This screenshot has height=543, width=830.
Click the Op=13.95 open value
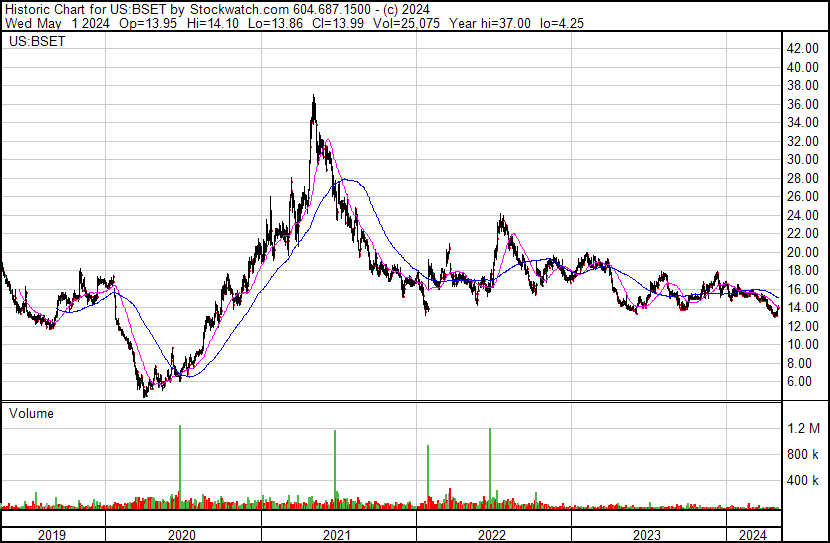coord(148,23)
